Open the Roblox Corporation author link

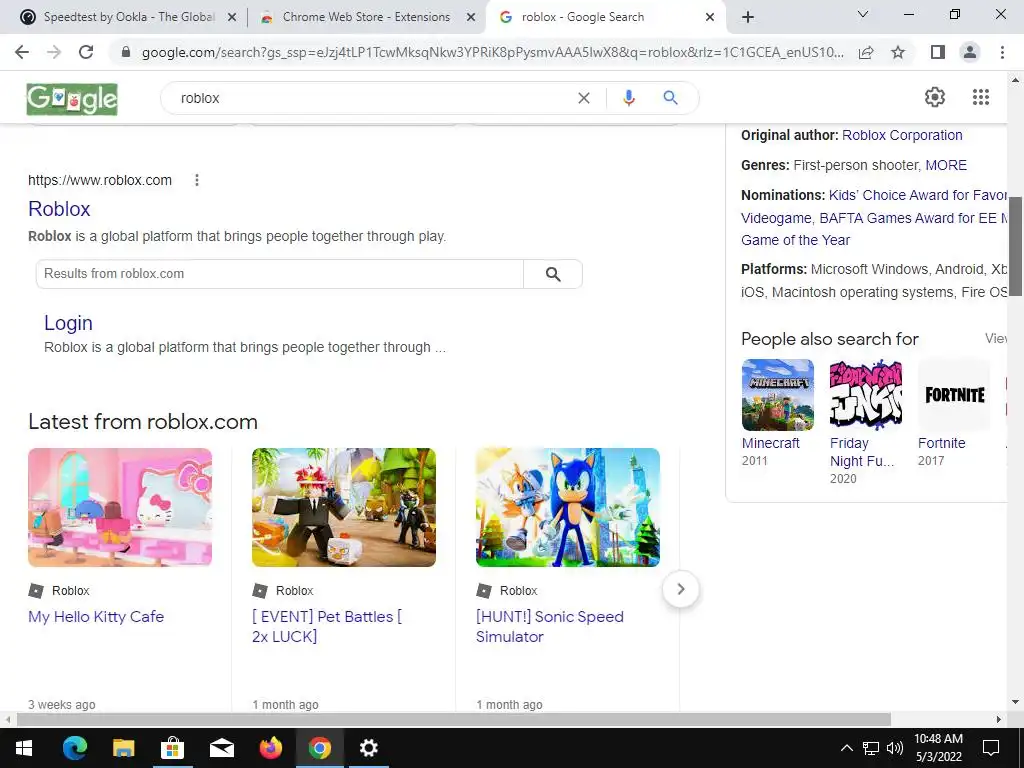[902, 135]
